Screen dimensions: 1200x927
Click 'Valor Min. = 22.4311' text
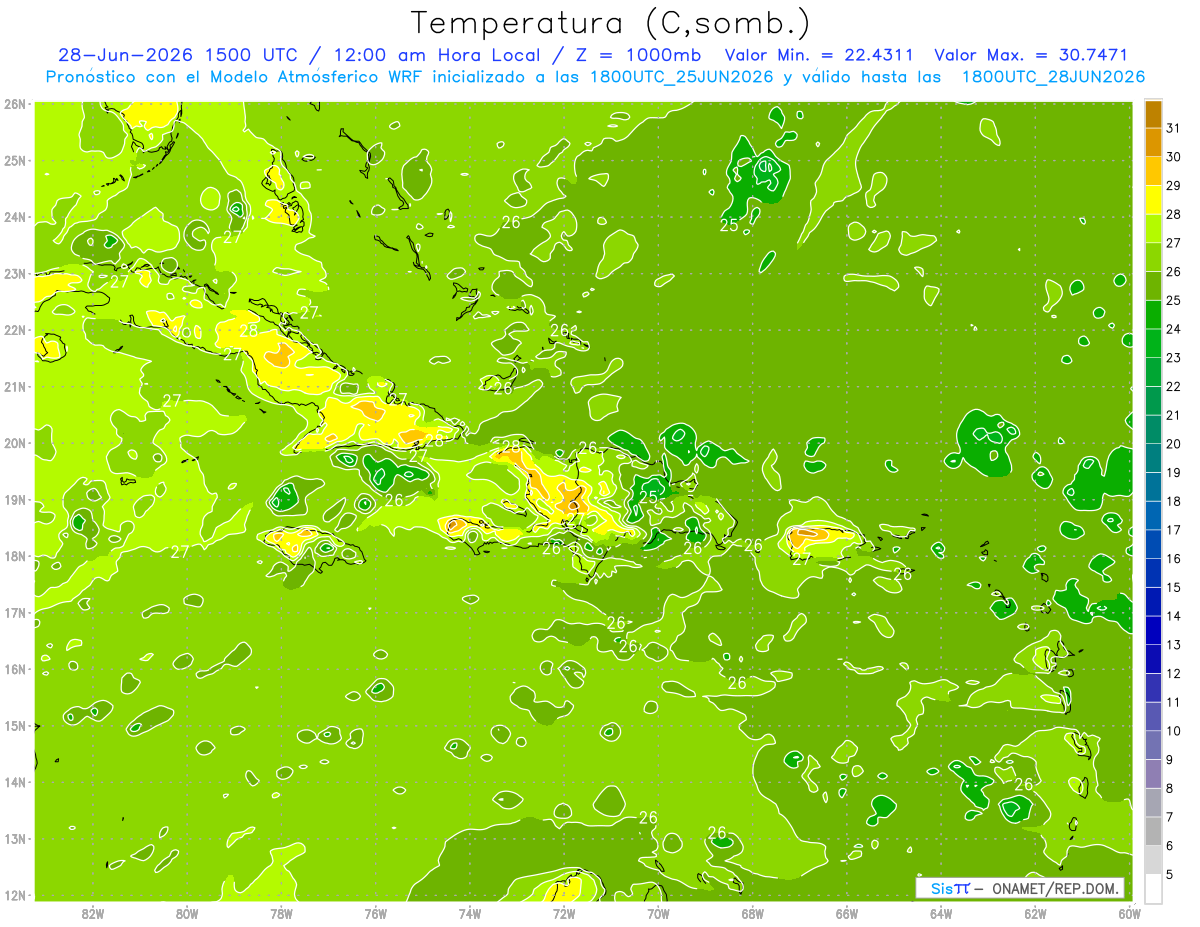coord(820,55)
